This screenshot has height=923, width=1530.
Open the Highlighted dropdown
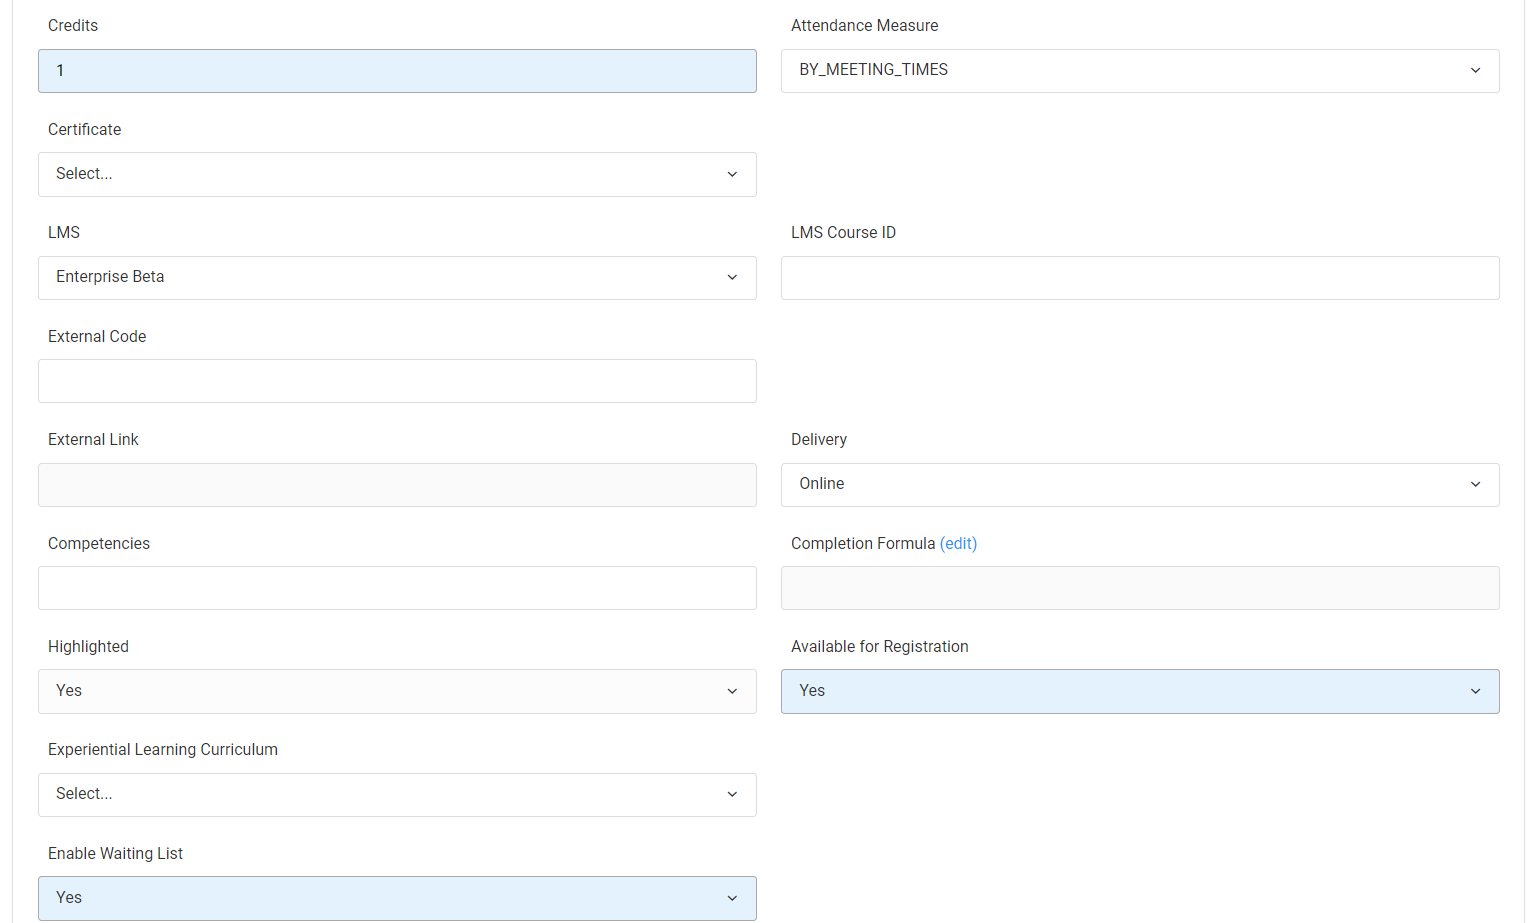pos(397,691)
